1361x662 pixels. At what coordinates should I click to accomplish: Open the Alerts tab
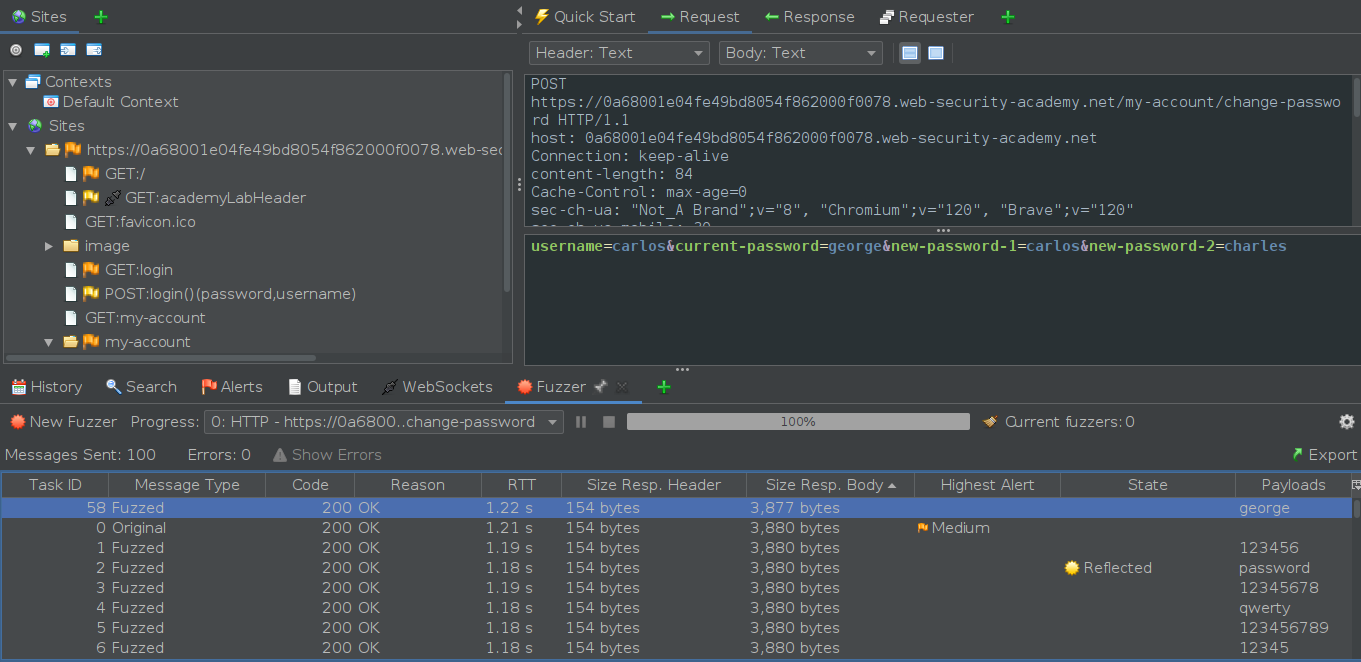(231, 387)
